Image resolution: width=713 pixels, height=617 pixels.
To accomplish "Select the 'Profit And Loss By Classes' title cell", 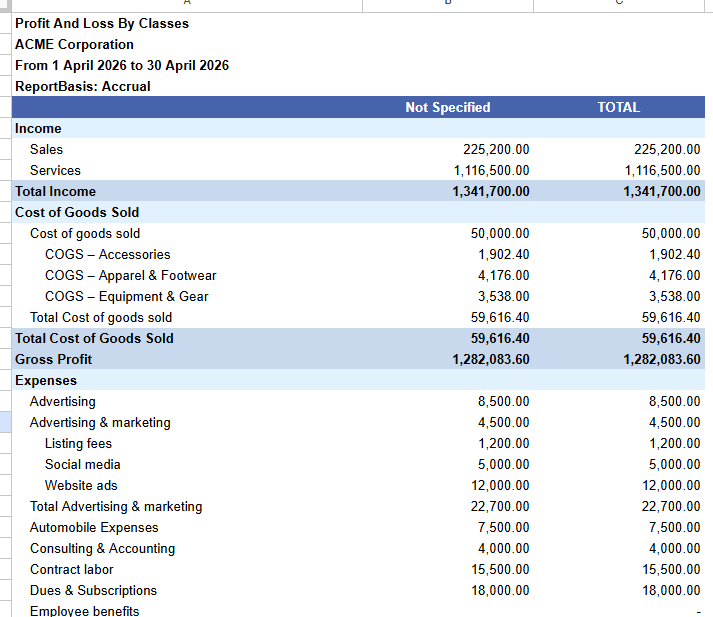I will [x=187, y=23].
